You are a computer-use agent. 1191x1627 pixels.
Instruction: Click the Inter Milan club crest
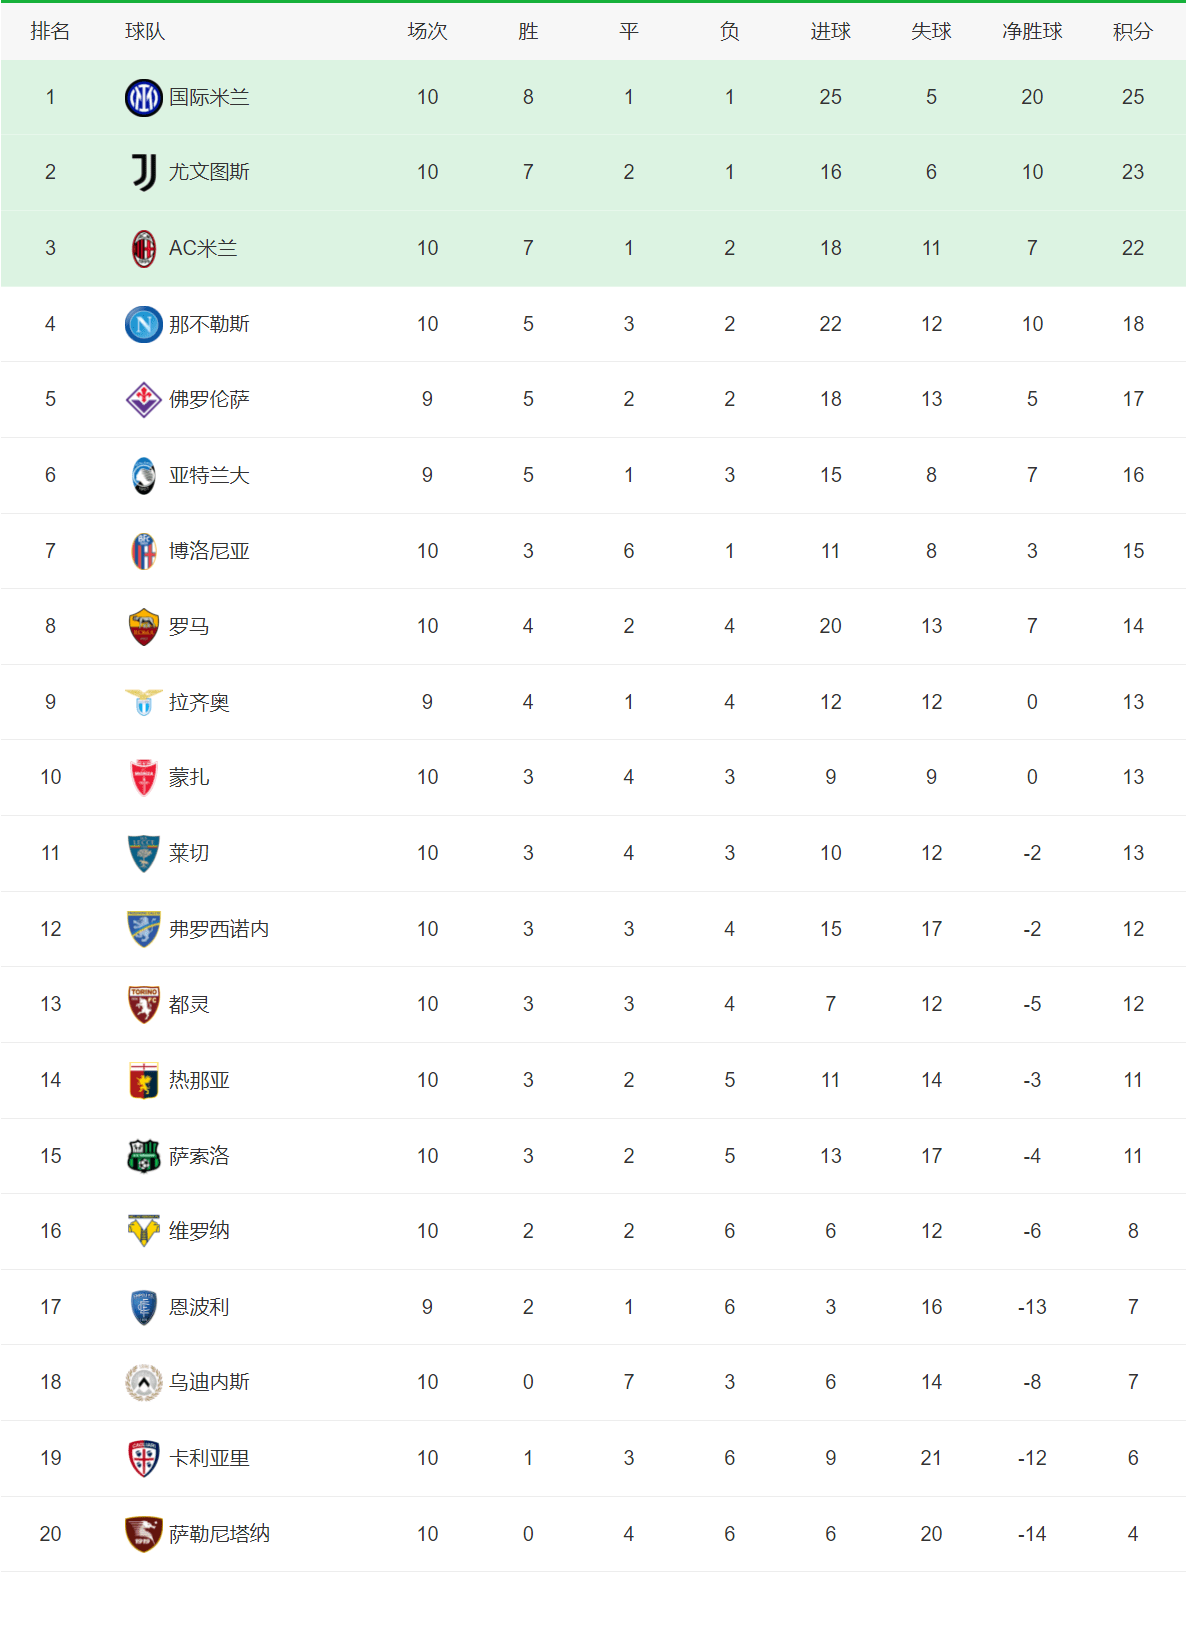coord(144,97)
